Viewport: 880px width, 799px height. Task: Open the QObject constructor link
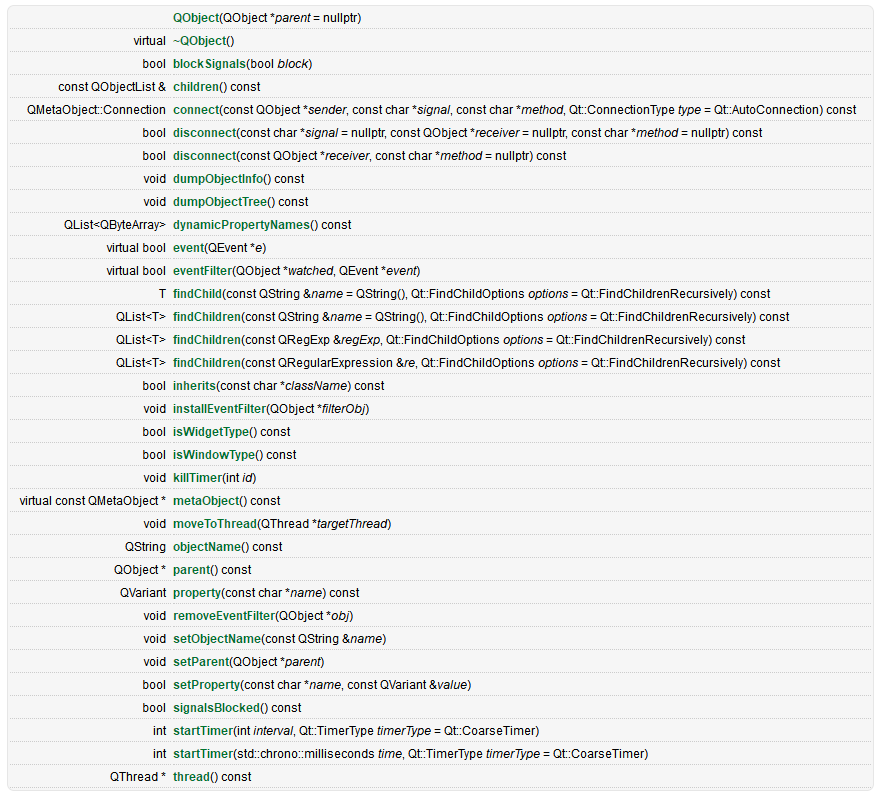pos(195,18)
